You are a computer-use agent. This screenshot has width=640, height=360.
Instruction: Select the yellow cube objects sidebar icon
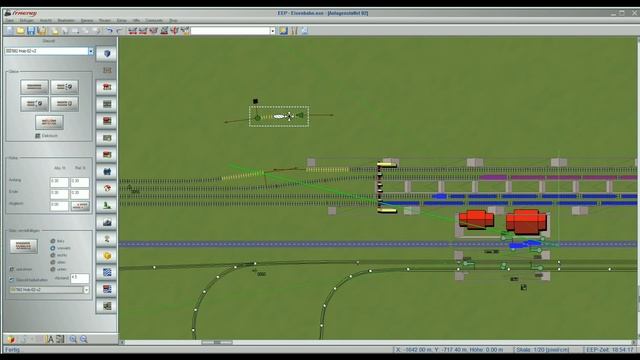point(107,256)
